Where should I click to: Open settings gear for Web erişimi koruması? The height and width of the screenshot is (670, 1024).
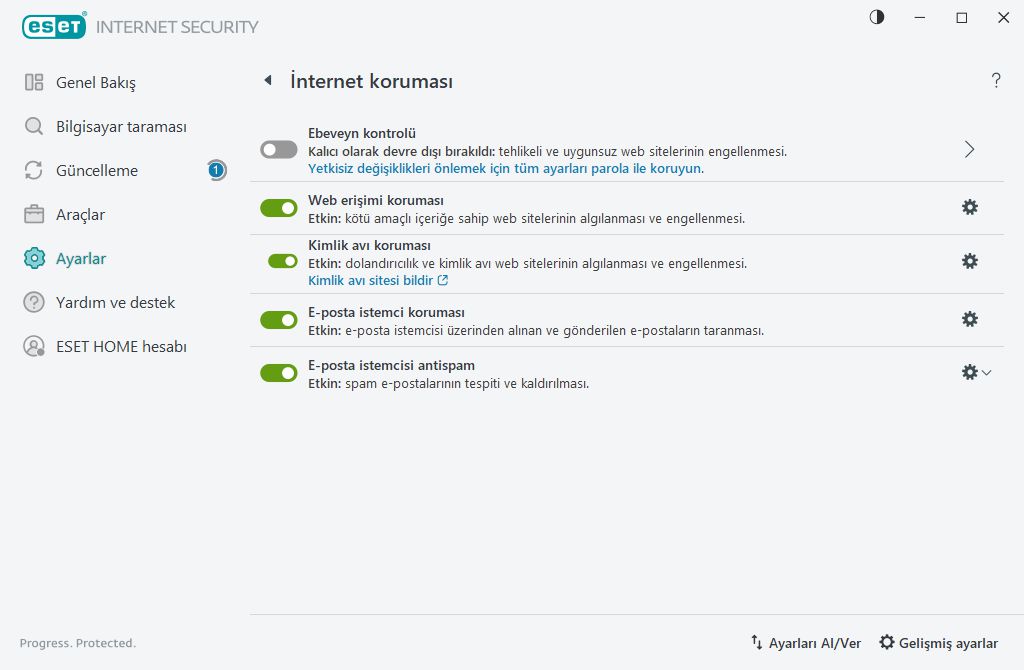tap(969, 207)
